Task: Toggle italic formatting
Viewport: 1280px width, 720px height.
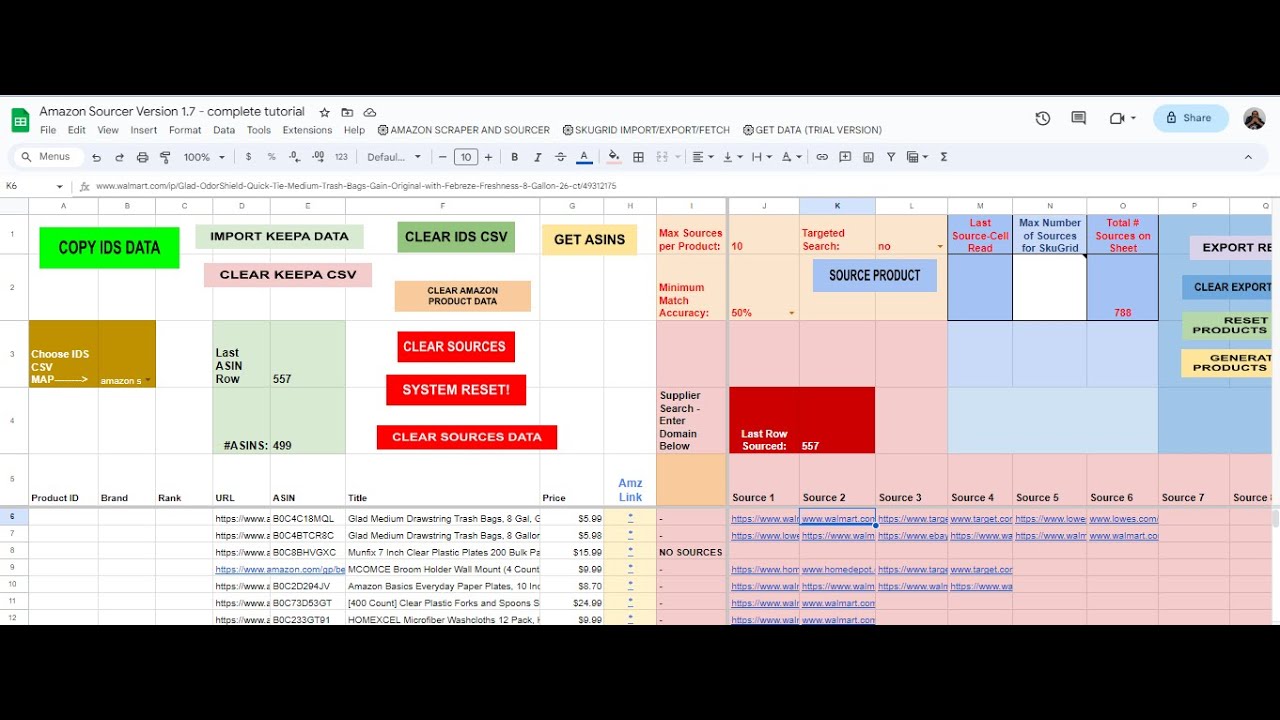Action: pos(538,157)
